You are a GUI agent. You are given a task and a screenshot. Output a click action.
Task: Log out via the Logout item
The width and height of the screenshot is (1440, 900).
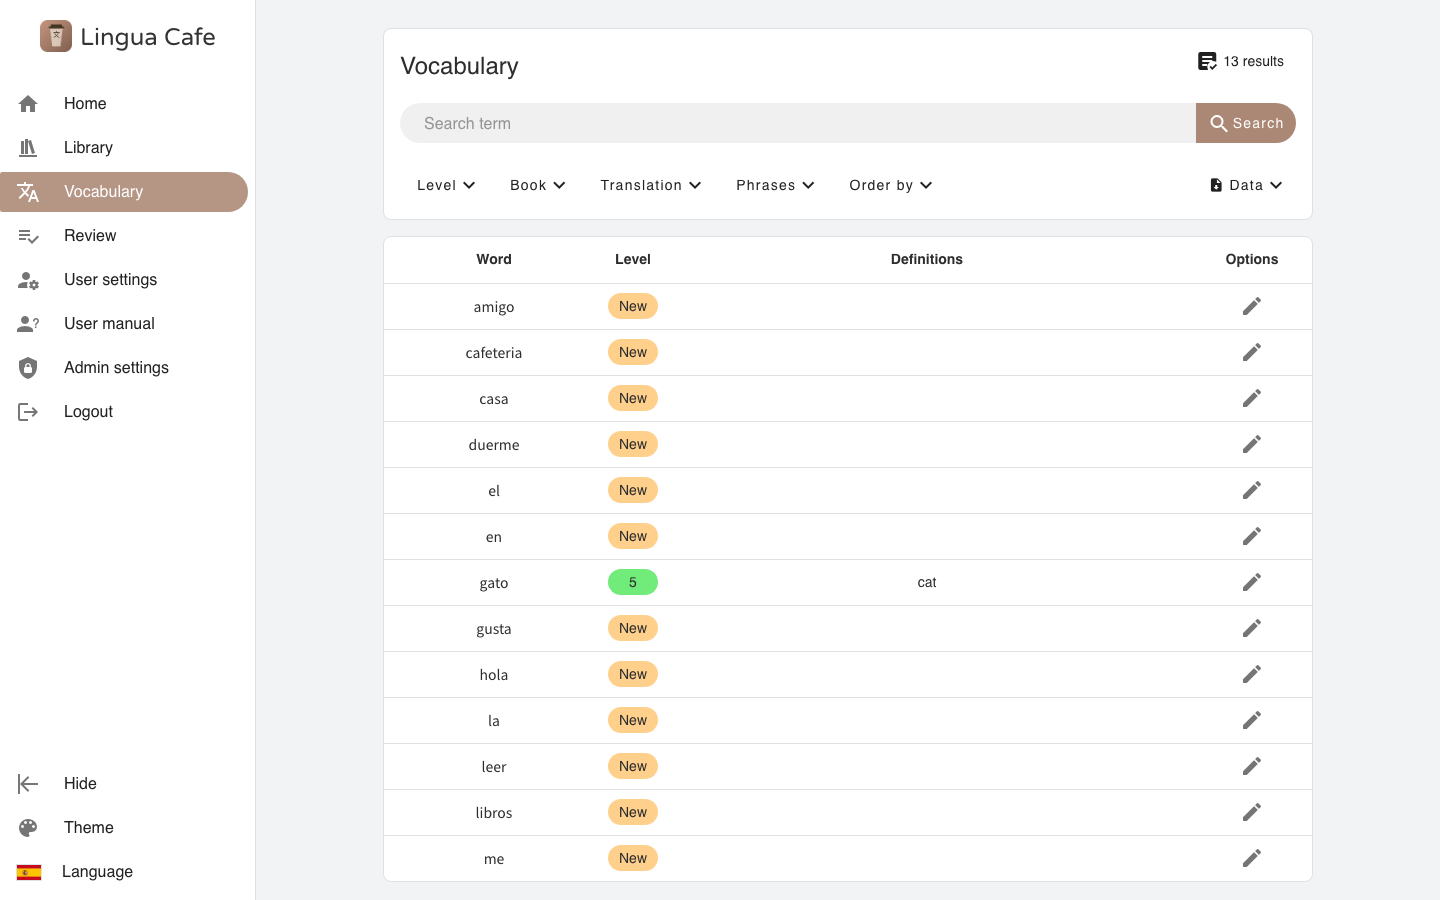pos(124,412)
